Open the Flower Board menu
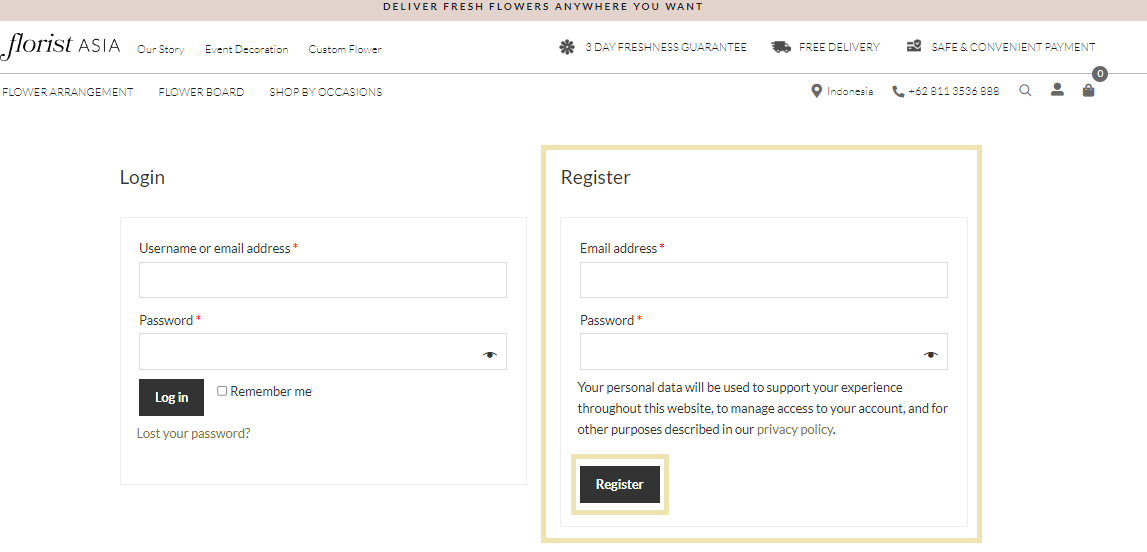 pyautogui.click(x=201, y=92)
